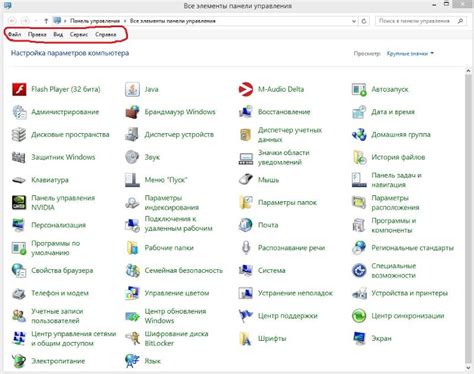Click the refresh button next to address bar
Viewport: 474px width, 374px height.
364,21
